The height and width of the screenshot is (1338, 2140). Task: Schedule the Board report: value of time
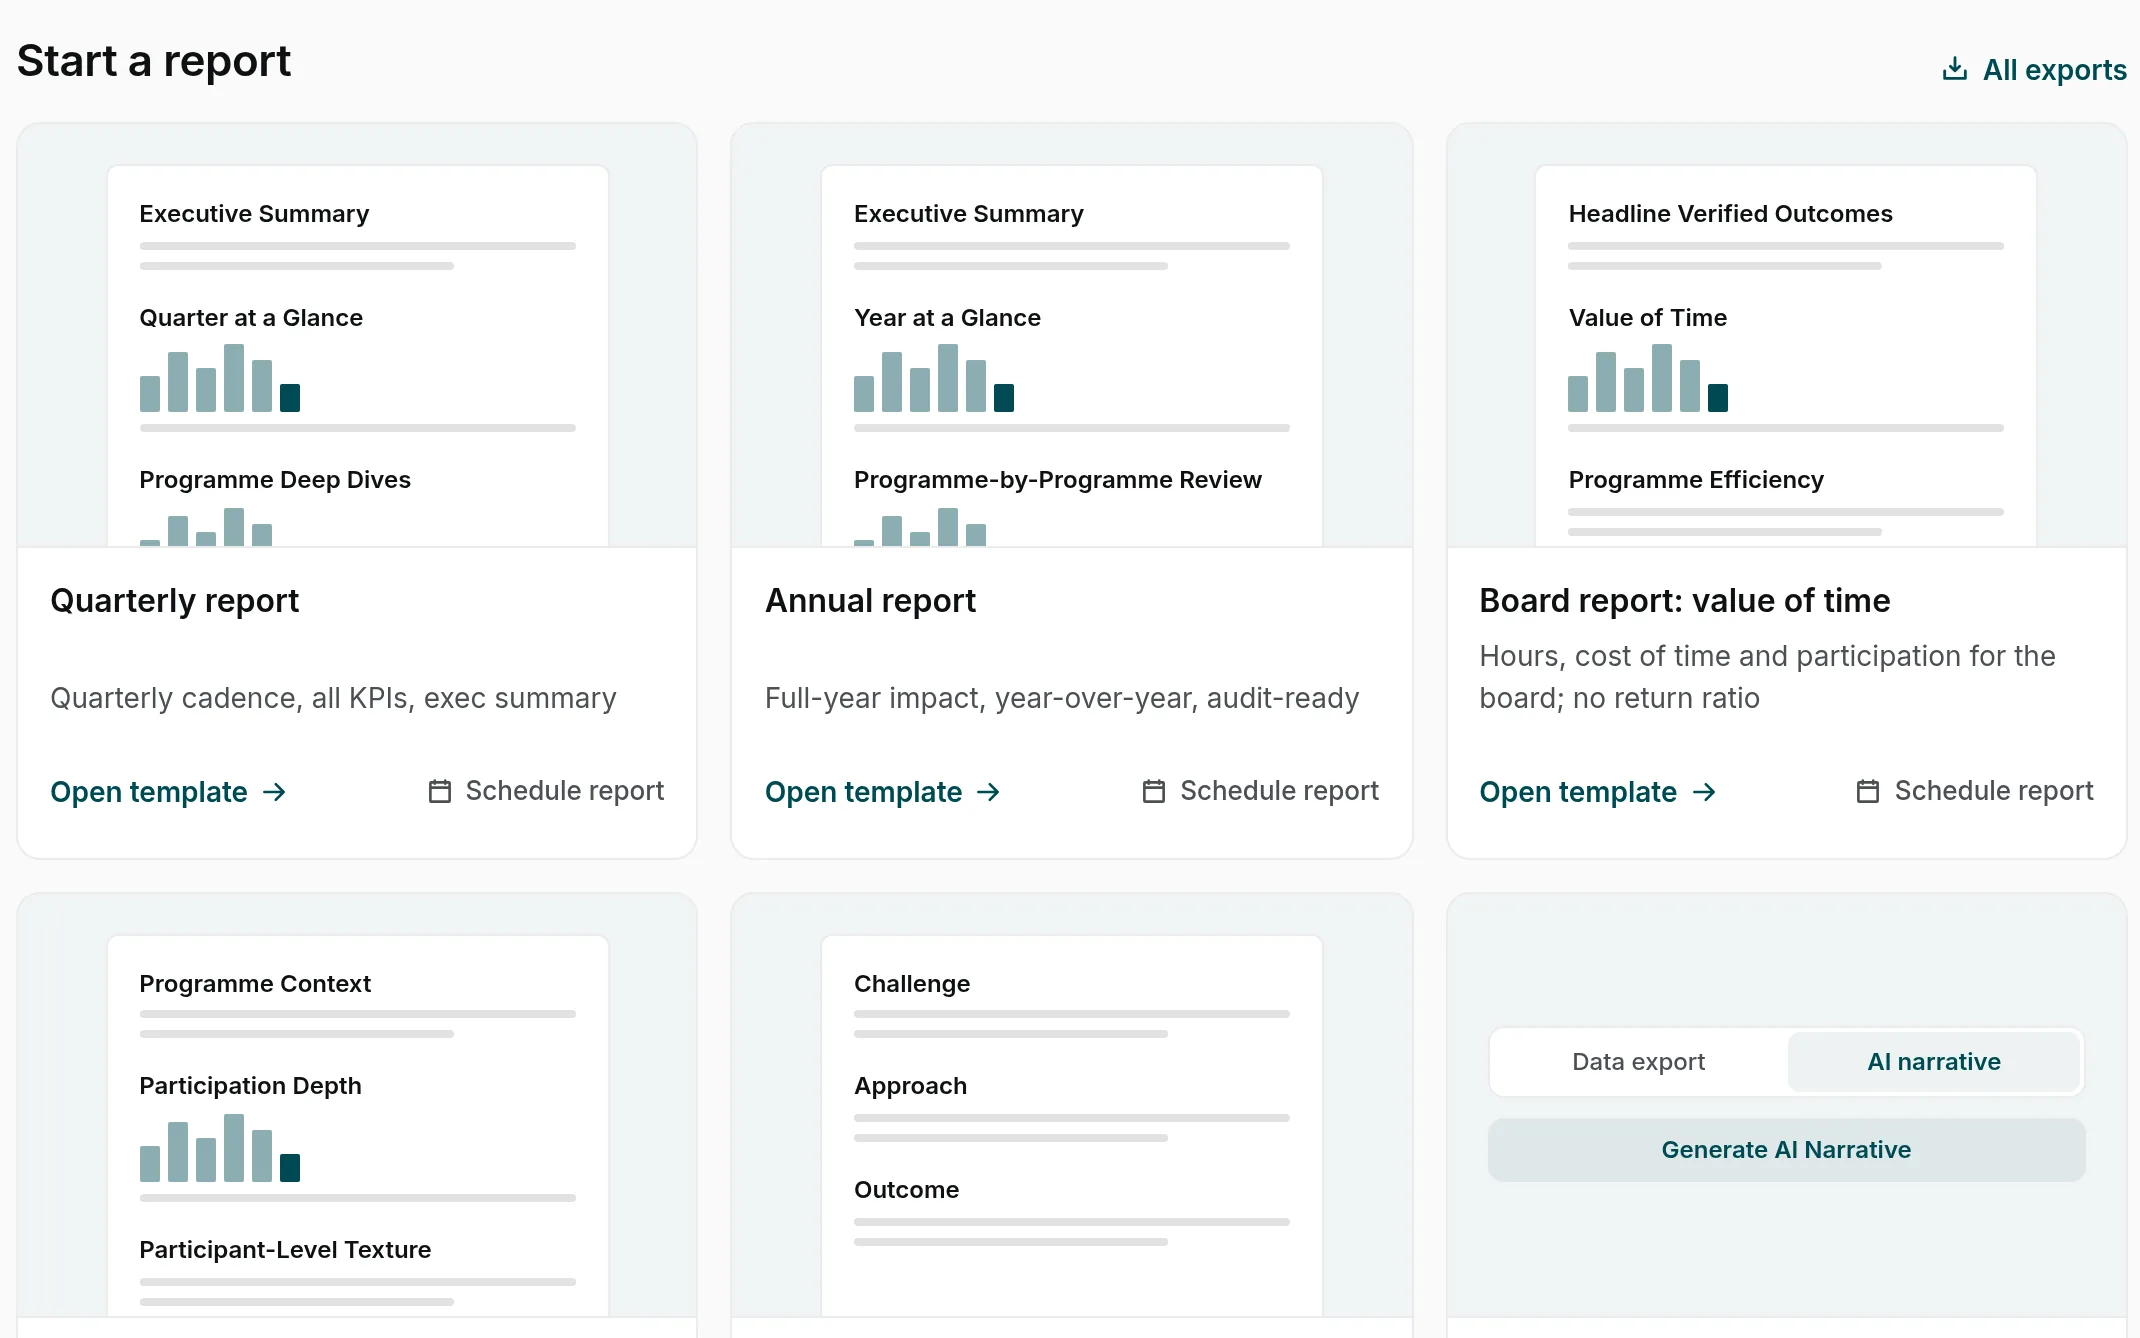[1975, 791]
